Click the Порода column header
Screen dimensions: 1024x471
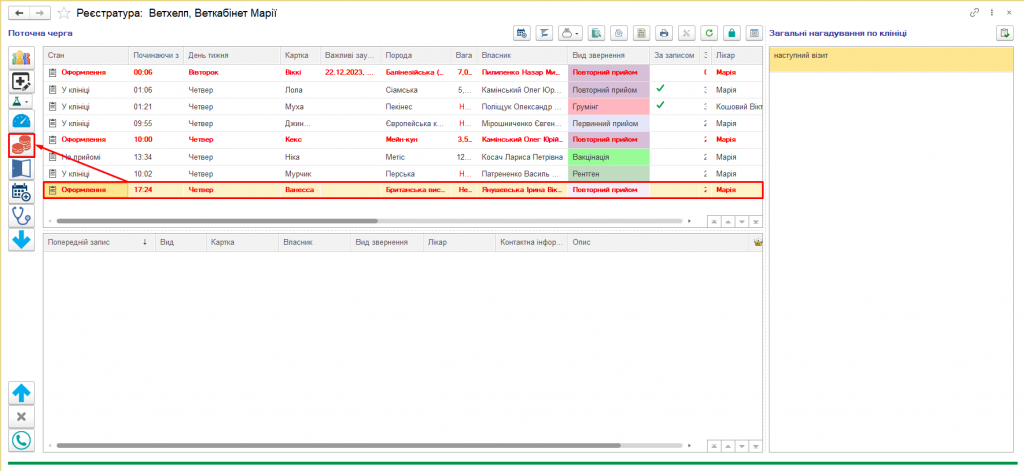[415, 56]
